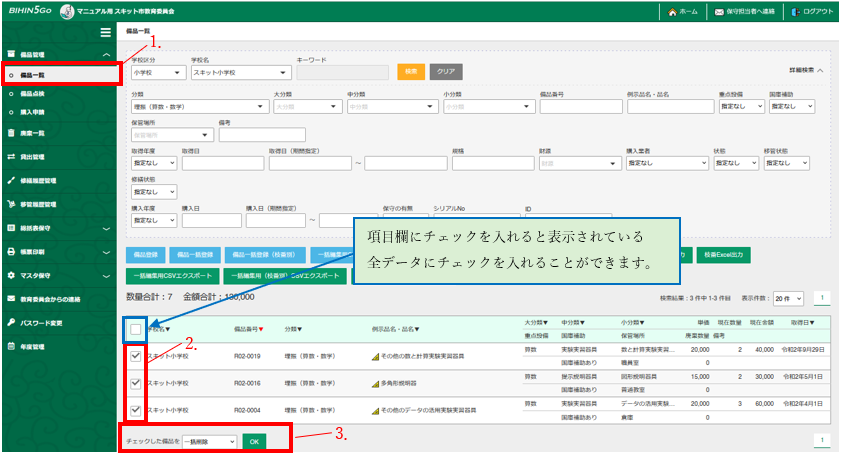Click the 修繕履歴管理 wrench icon in sidebar
This screenshot has width=842, height=457.
11,181
